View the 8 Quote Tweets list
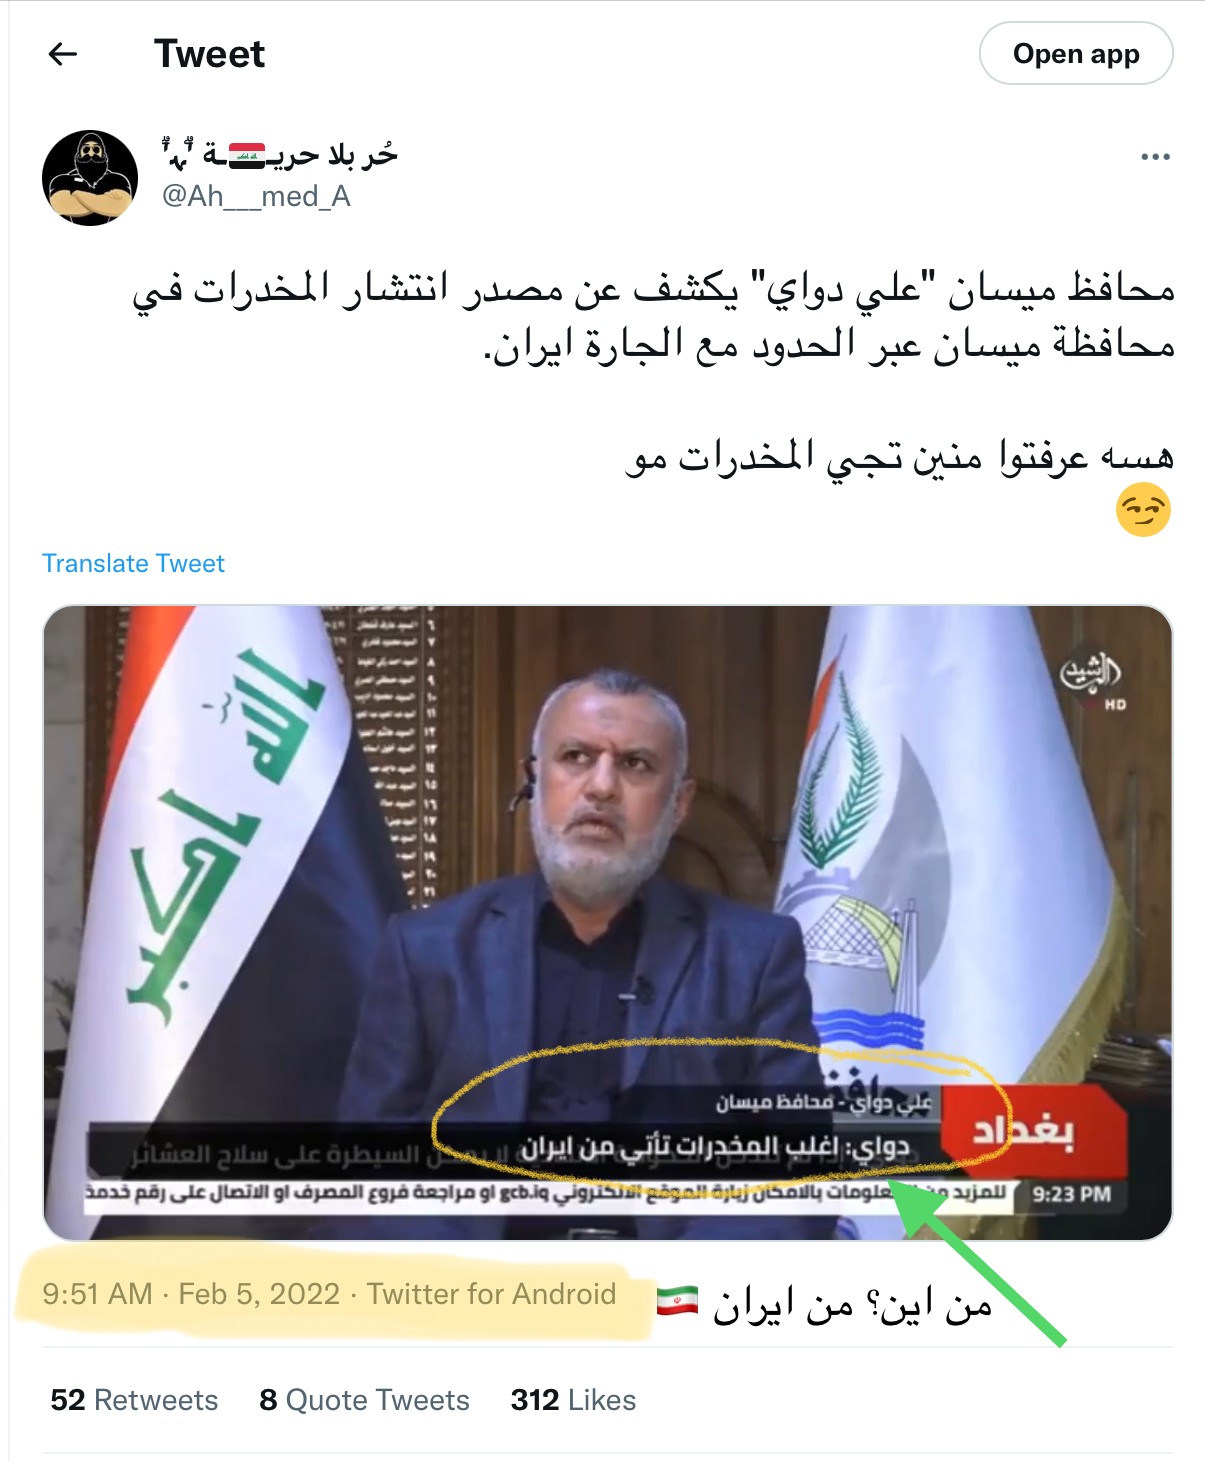The width and height of the screenshot is (1205, 1461). coord(364,1400)
